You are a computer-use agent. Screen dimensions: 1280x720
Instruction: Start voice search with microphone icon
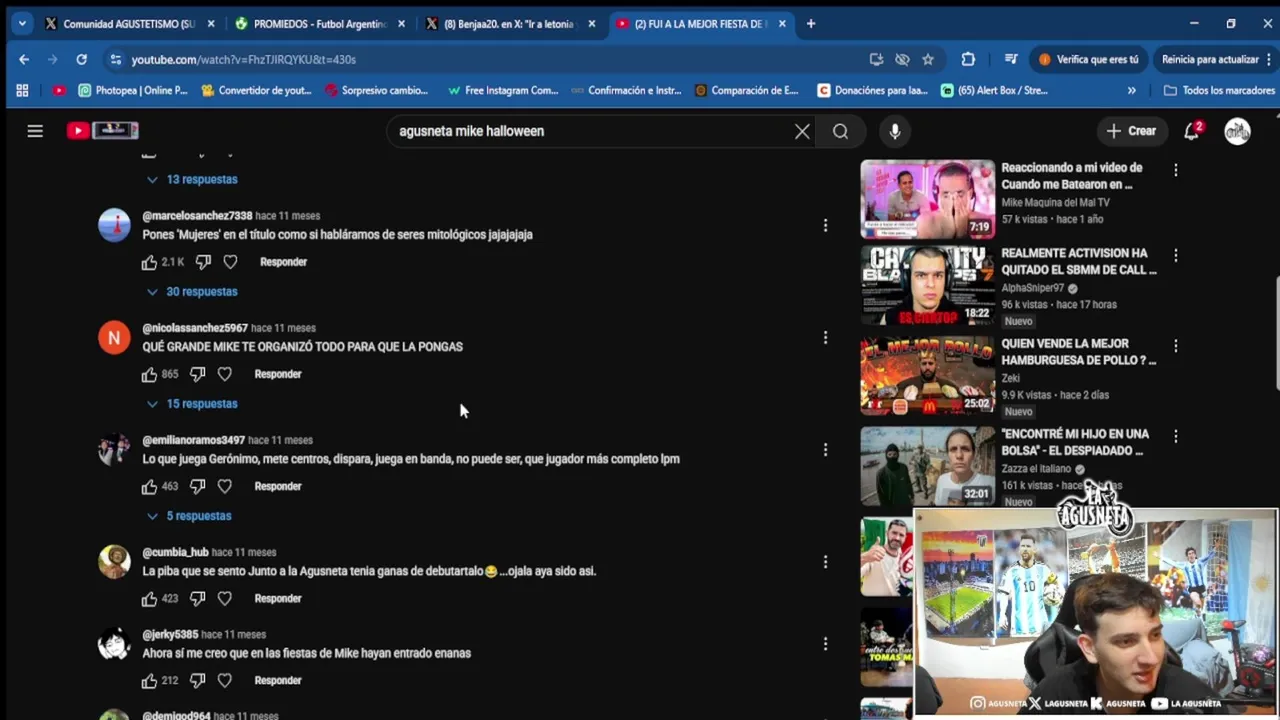(x=894, y=131)
